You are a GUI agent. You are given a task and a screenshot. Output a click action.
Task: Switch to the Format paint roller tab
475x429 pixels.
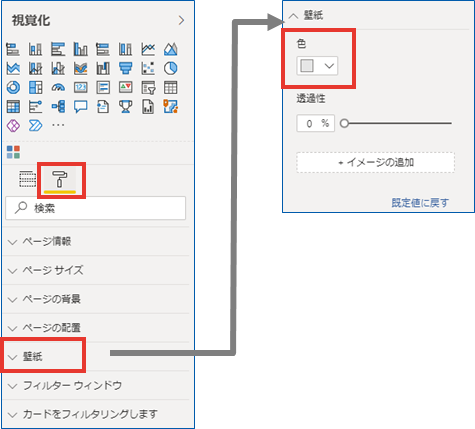click(60, 179)
